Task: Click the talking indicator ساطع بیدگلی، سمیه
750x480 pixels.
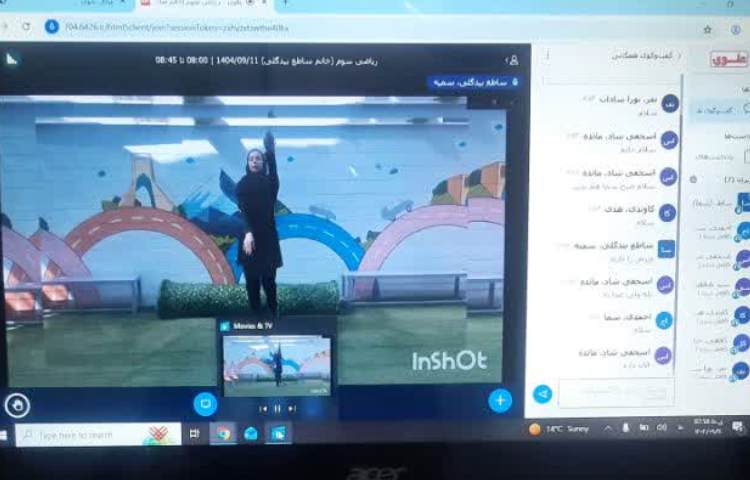Action: pyautogui.click(x=473, y=83)
